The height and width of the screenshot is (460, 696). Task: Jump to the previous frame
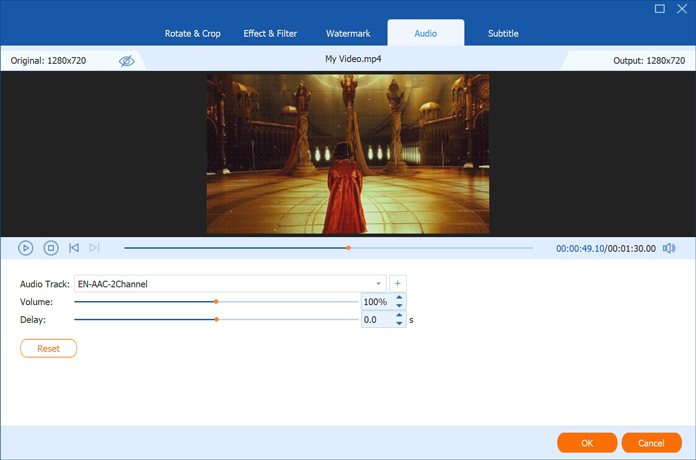(74, 248)
